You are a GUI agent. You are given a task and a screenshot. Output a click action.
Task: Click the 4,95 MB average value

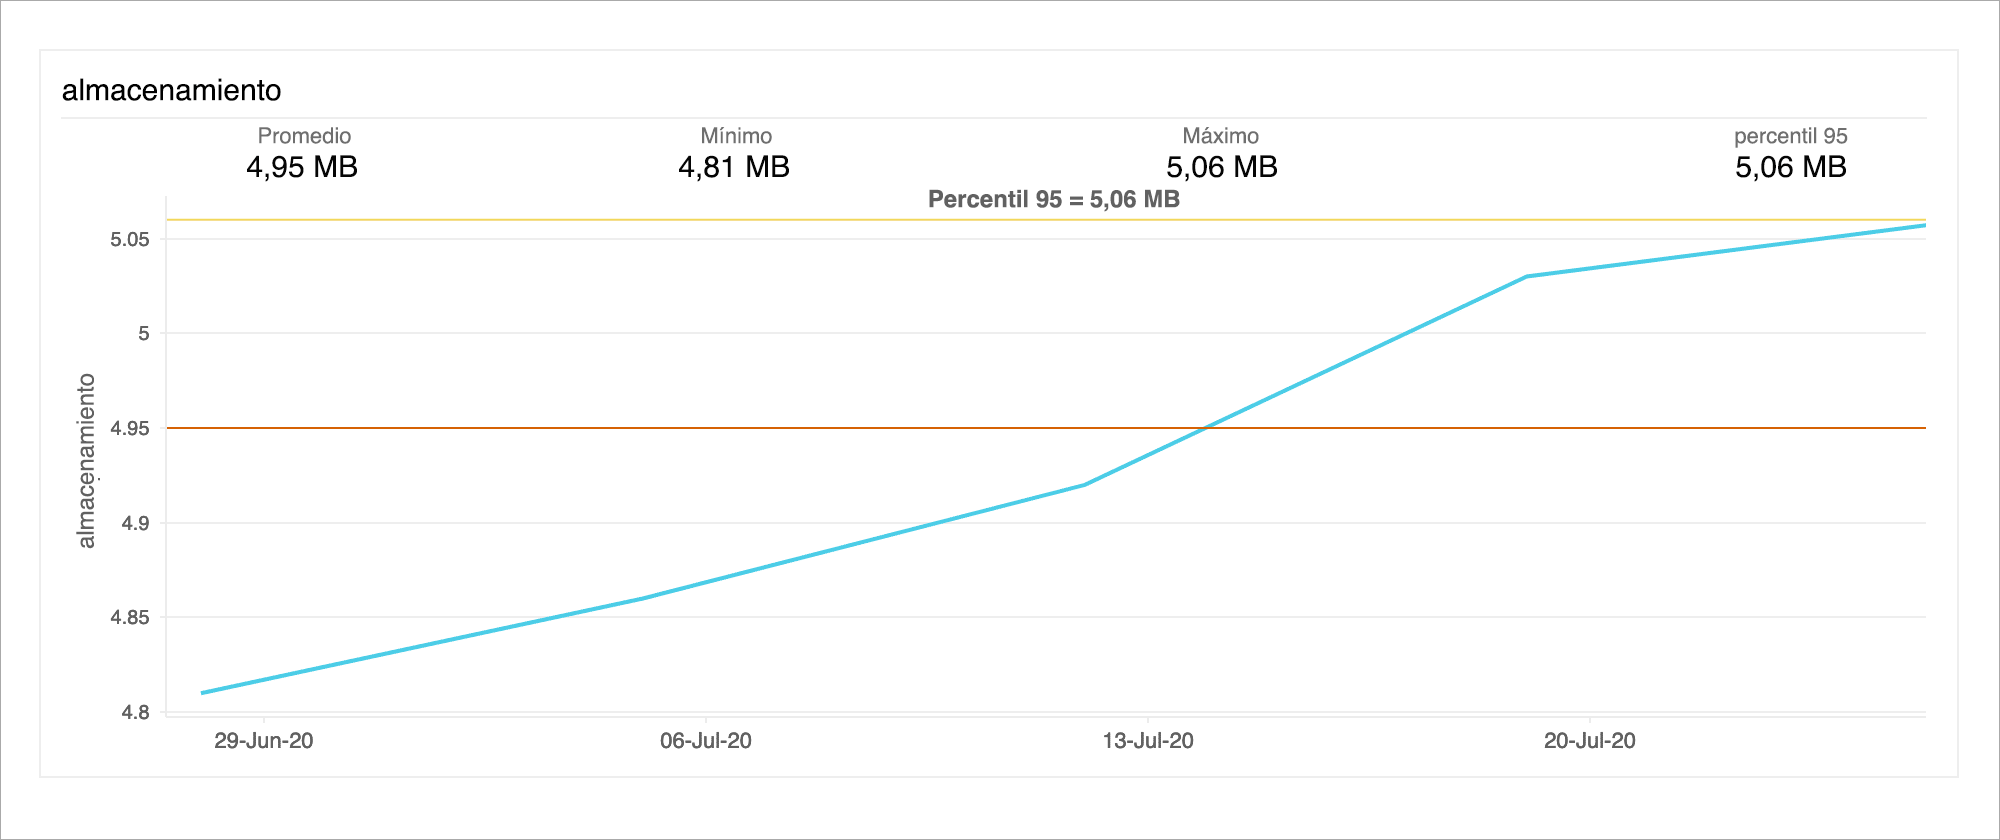pyautogui.click(x=302, y=167)
